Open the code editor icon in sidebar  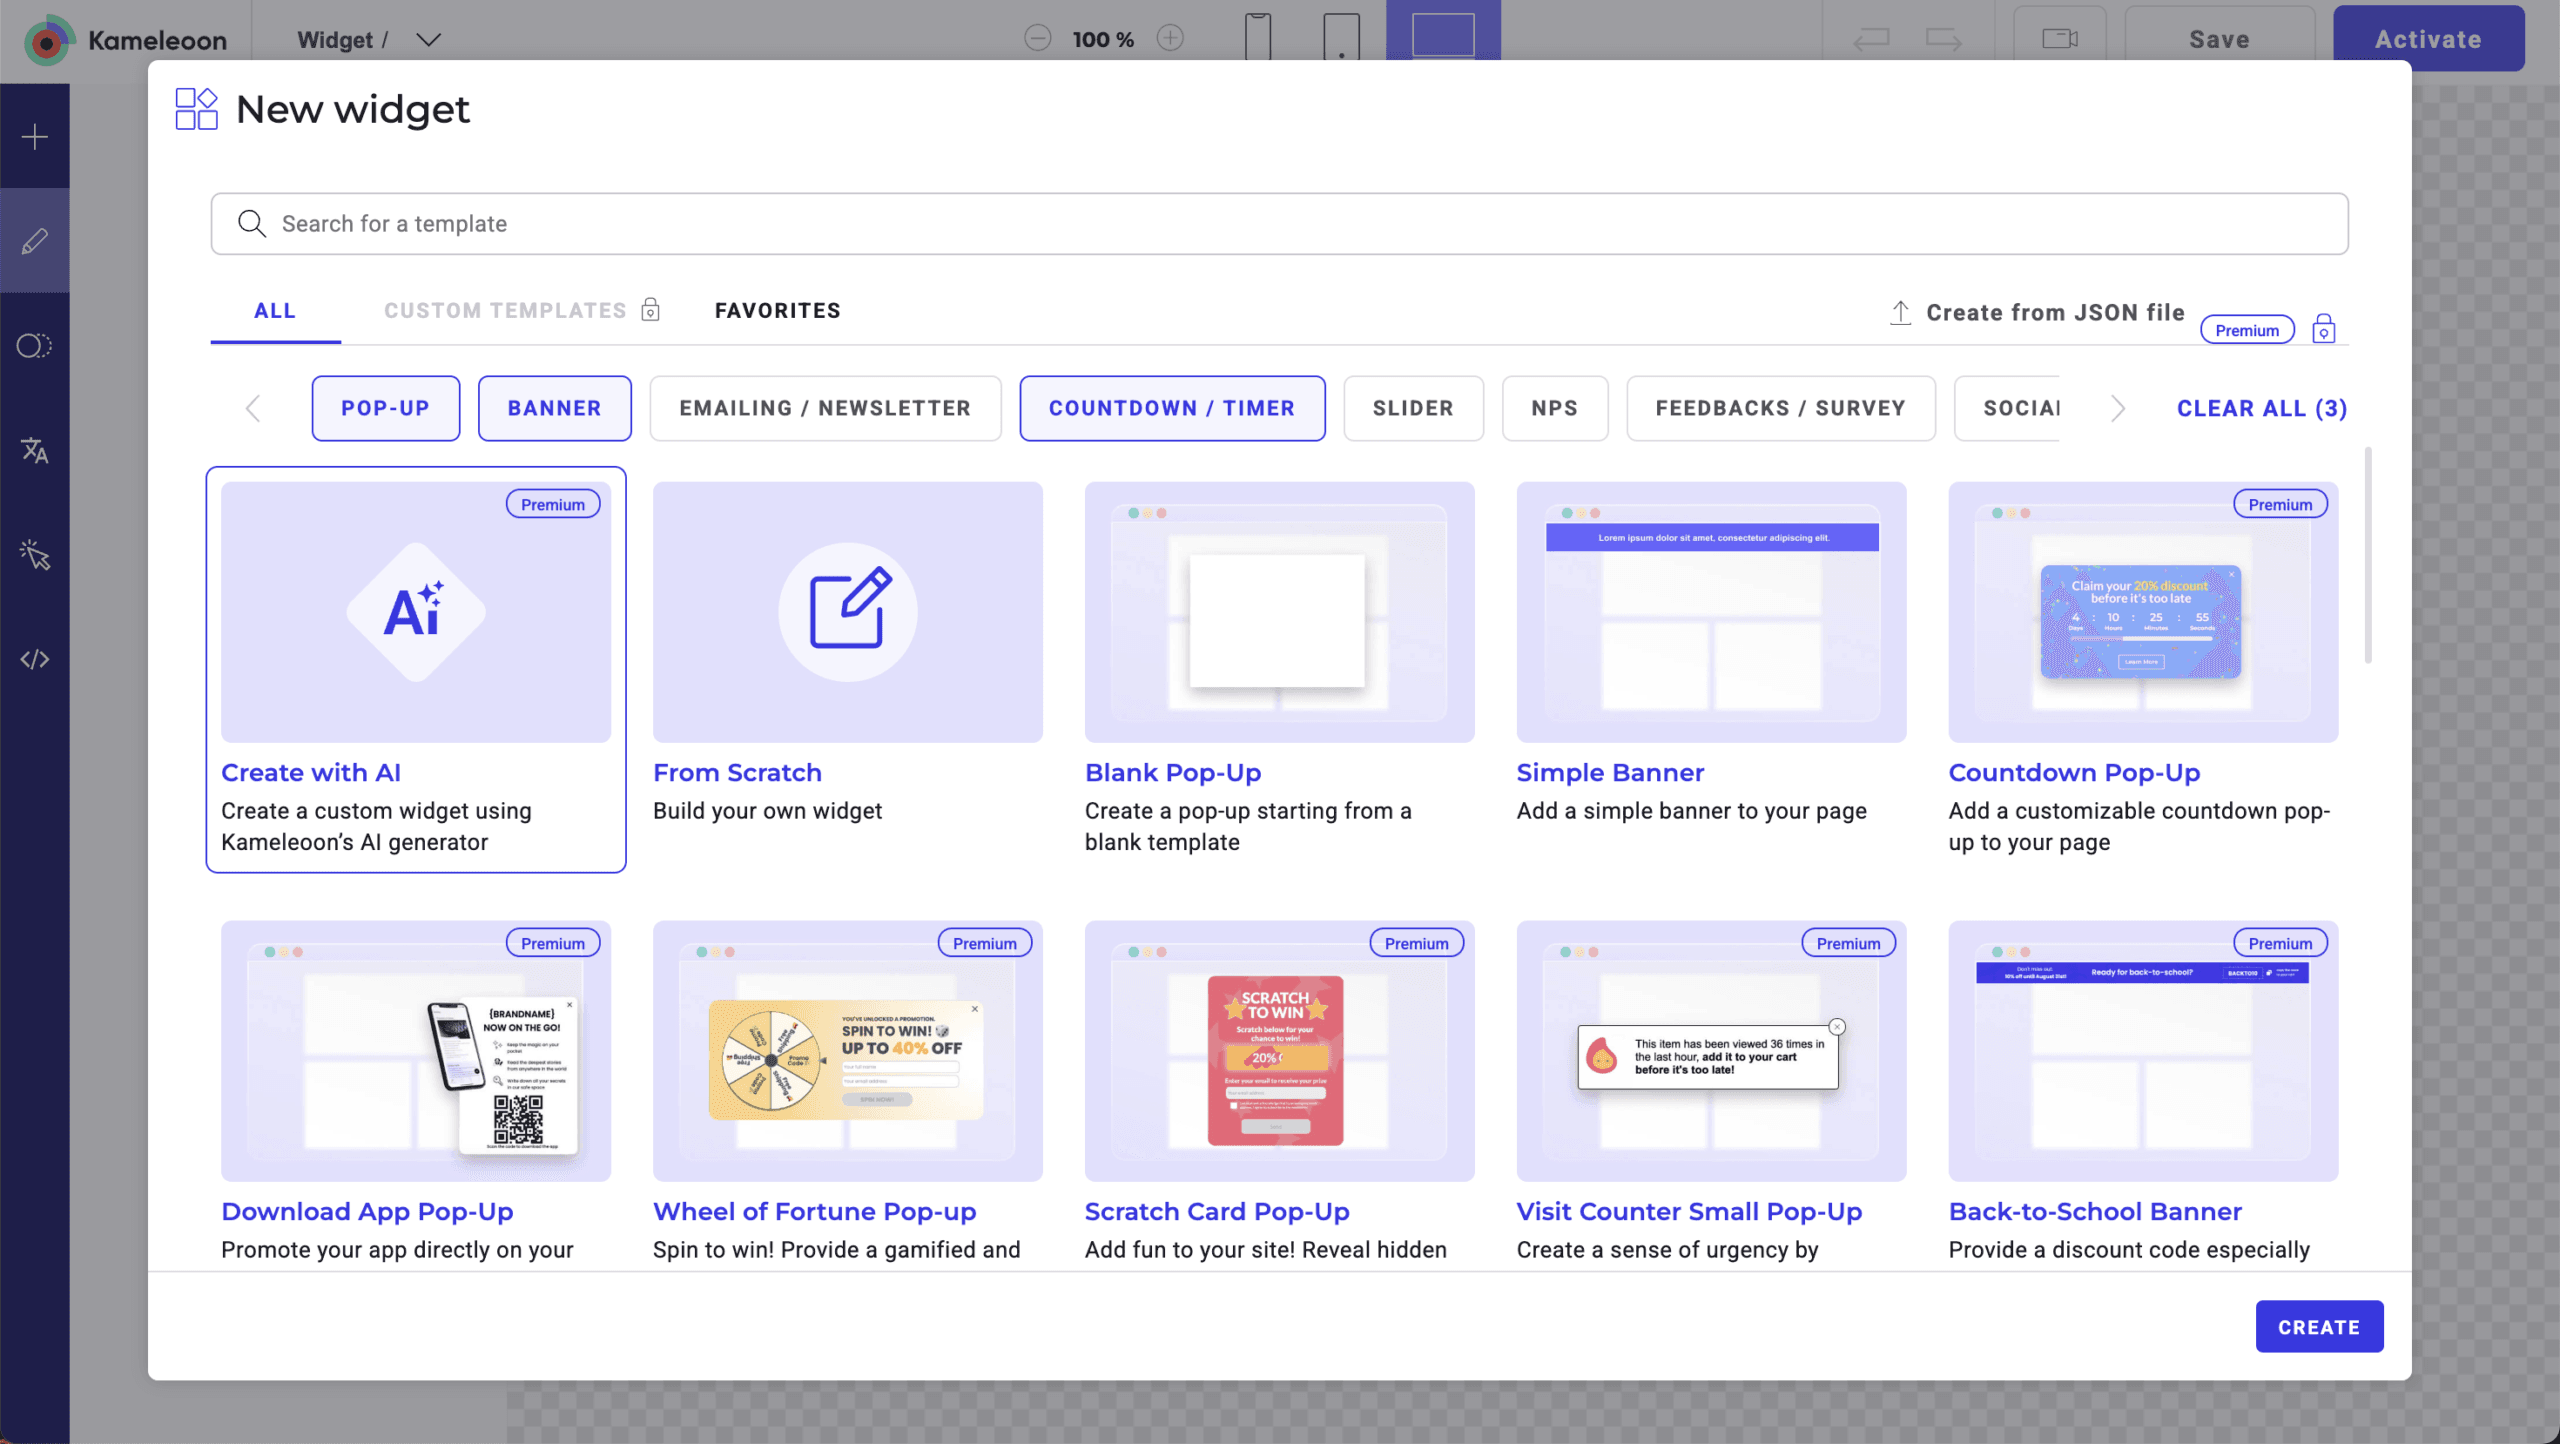[35, 659]
